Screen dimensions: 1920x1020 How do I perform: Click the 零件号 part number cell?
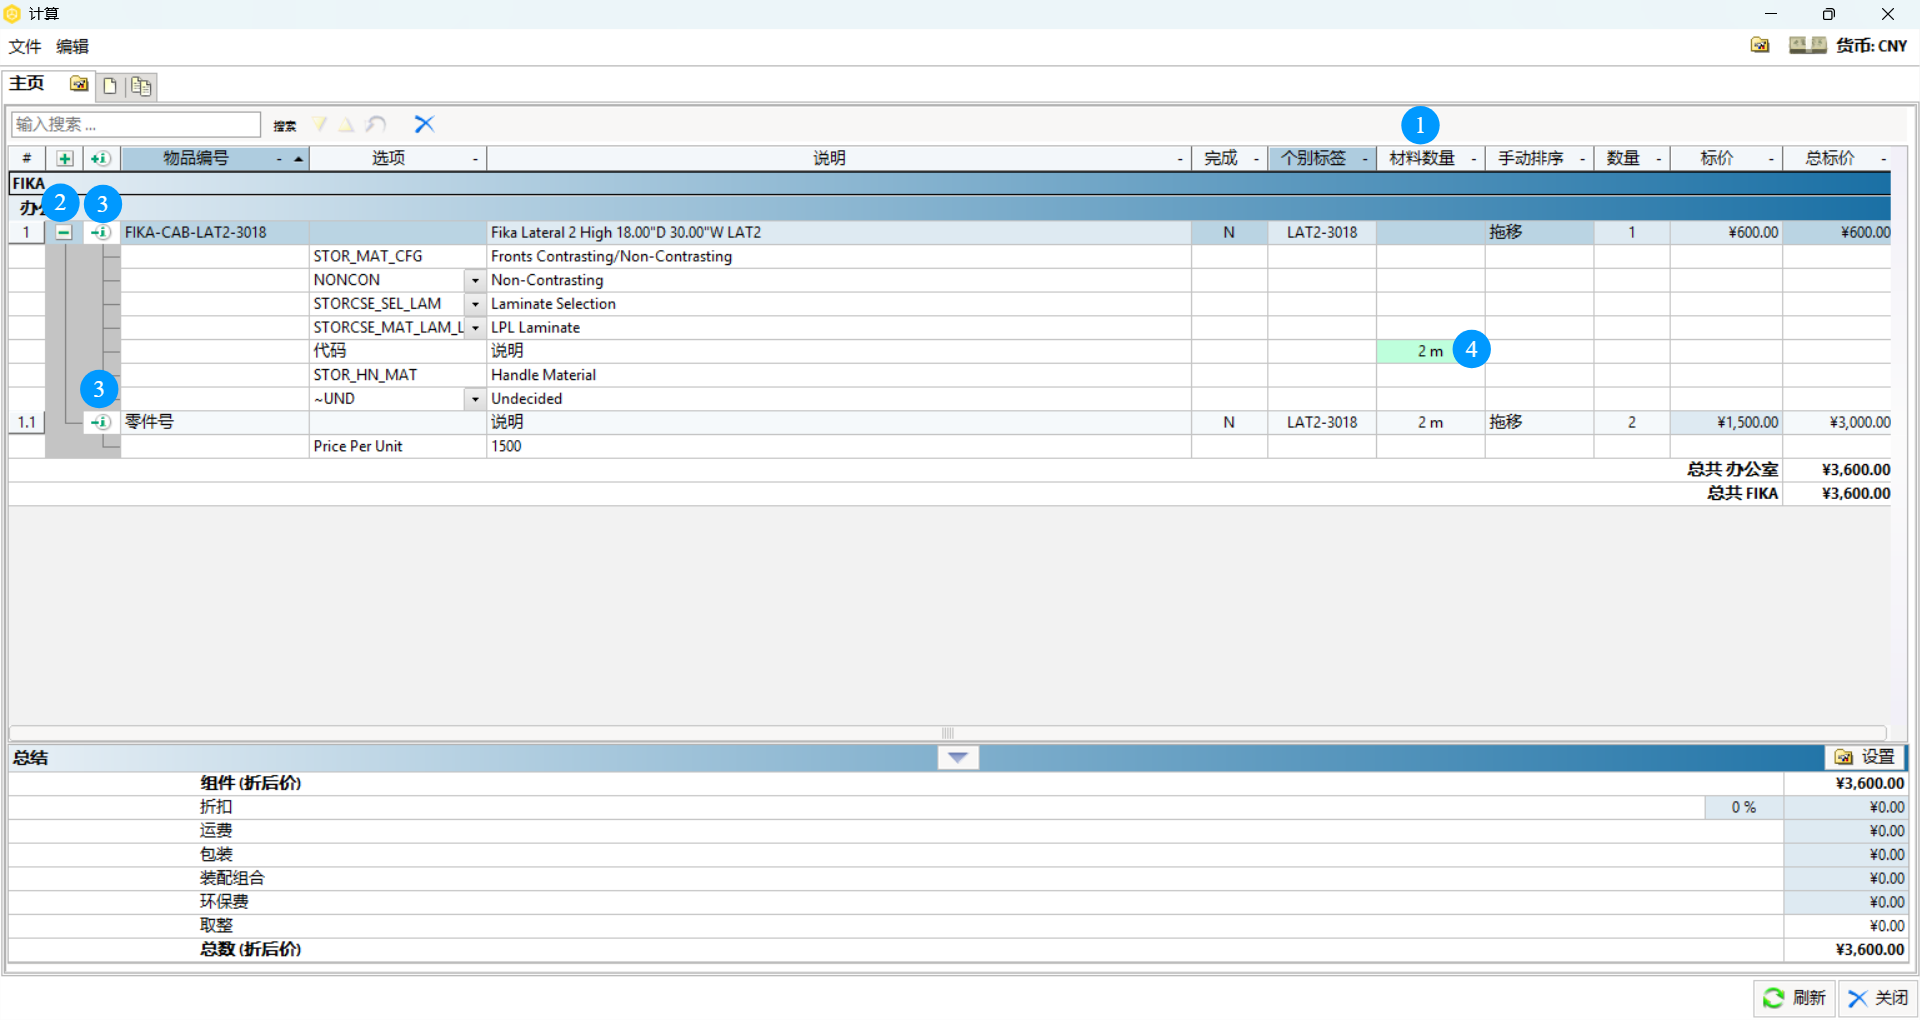click(215, 422)
